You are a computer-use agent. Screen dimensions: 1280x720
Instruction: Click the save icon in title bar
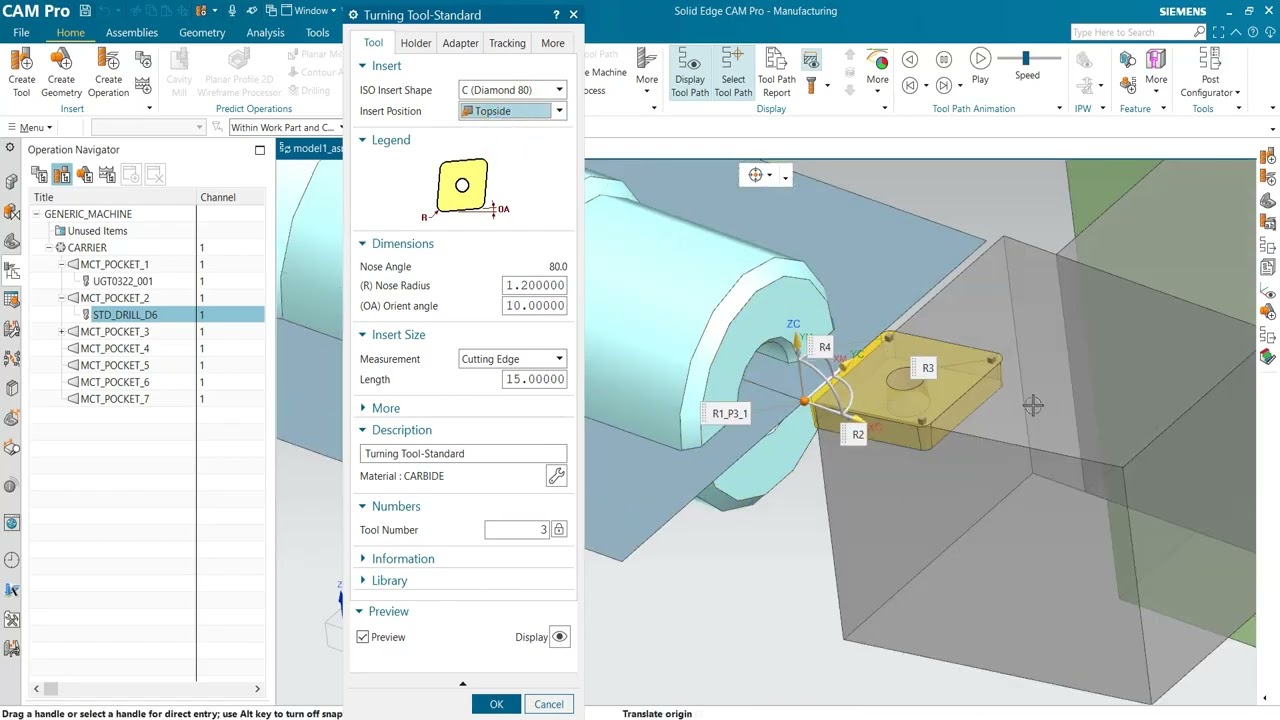pyautogui.click(x=85, y=11)
